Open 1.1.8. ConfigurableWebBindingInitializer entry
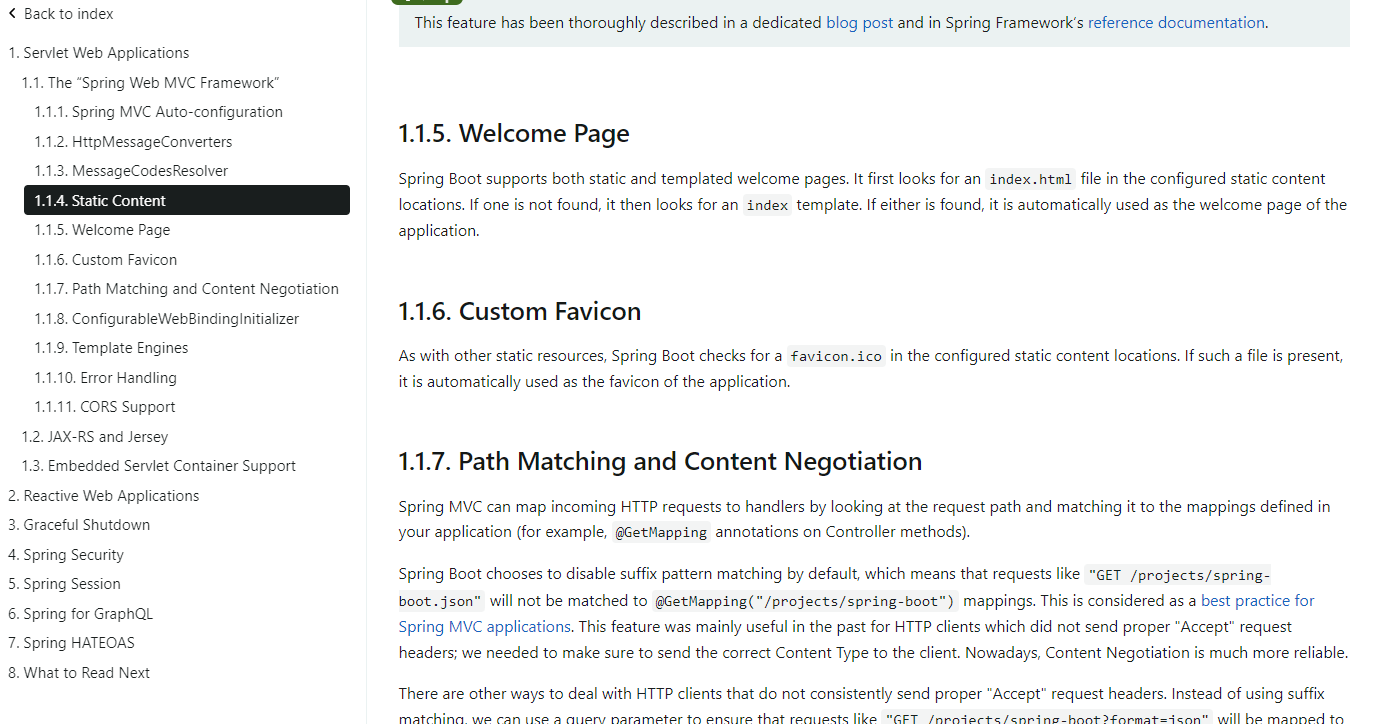 click(167, 319)
